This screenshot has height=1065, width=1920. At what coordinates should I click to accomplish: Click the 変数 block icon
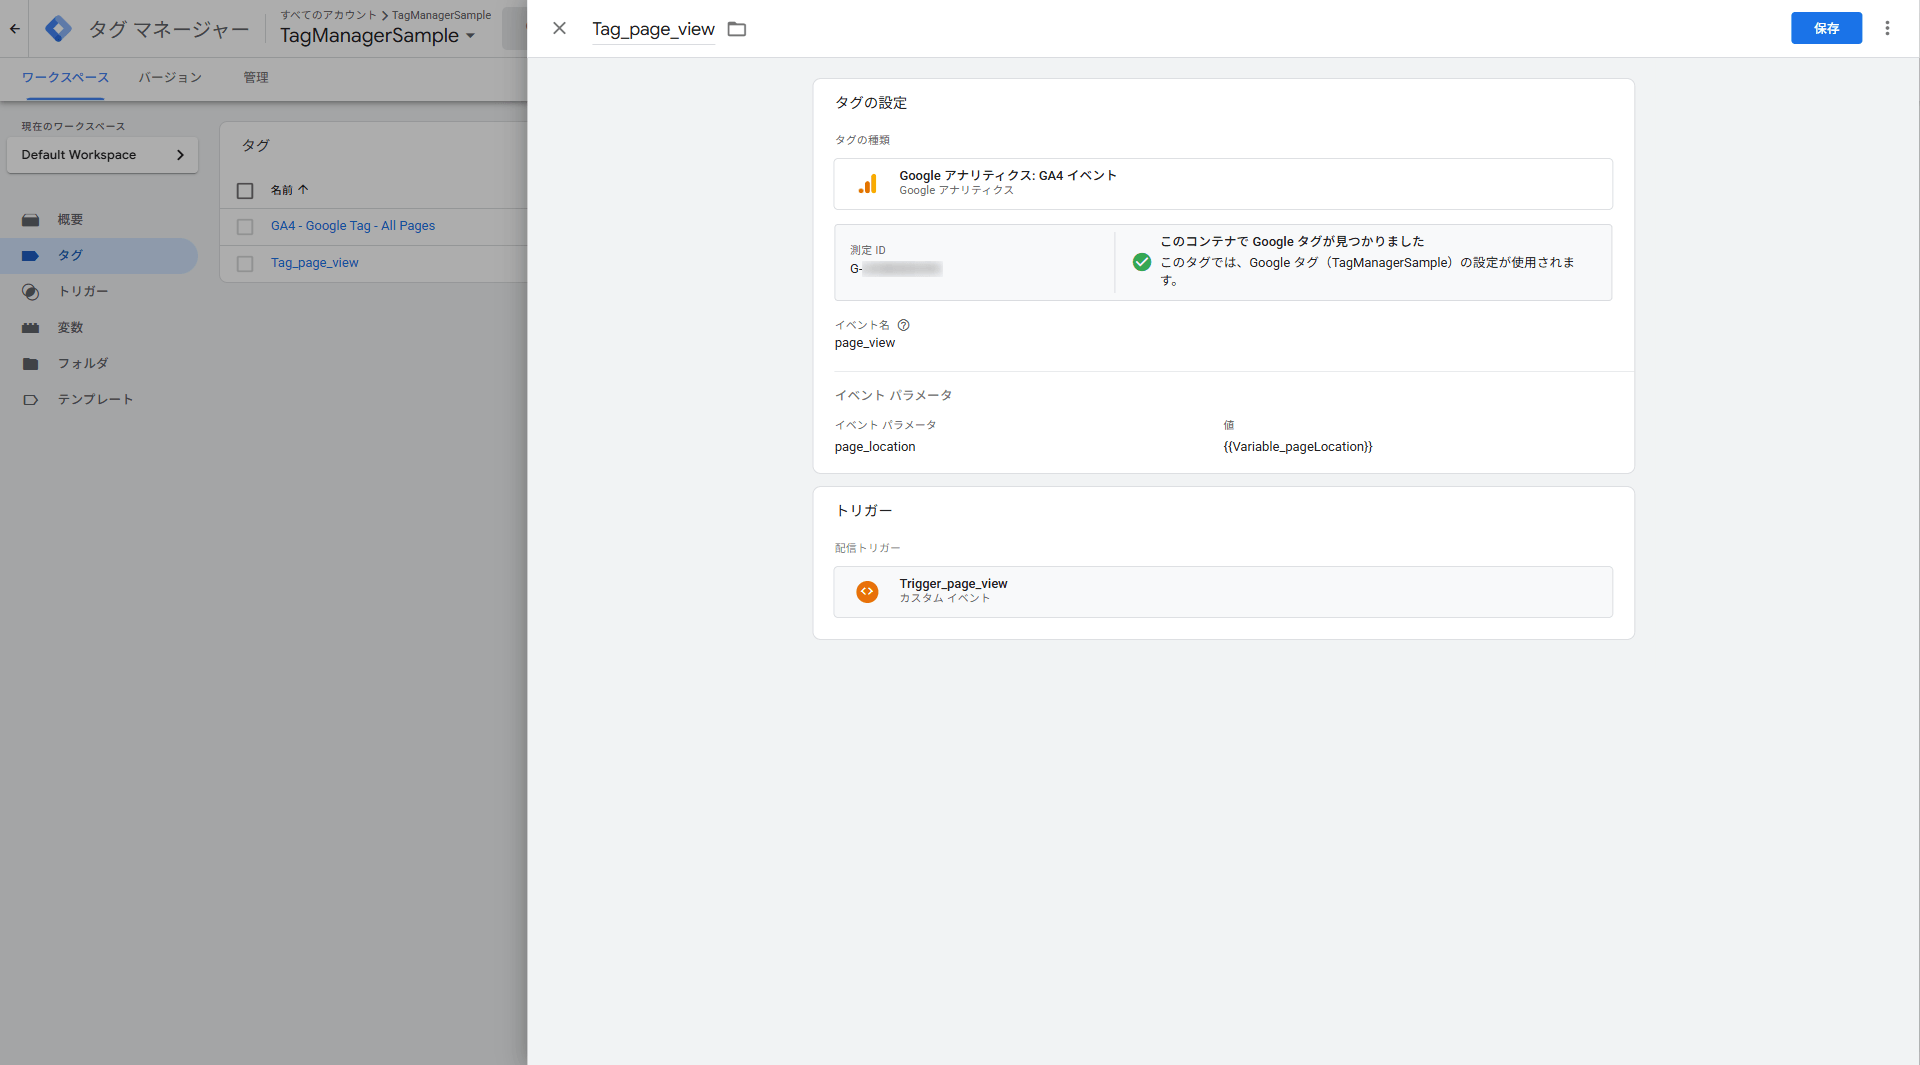tap(31, 328)
